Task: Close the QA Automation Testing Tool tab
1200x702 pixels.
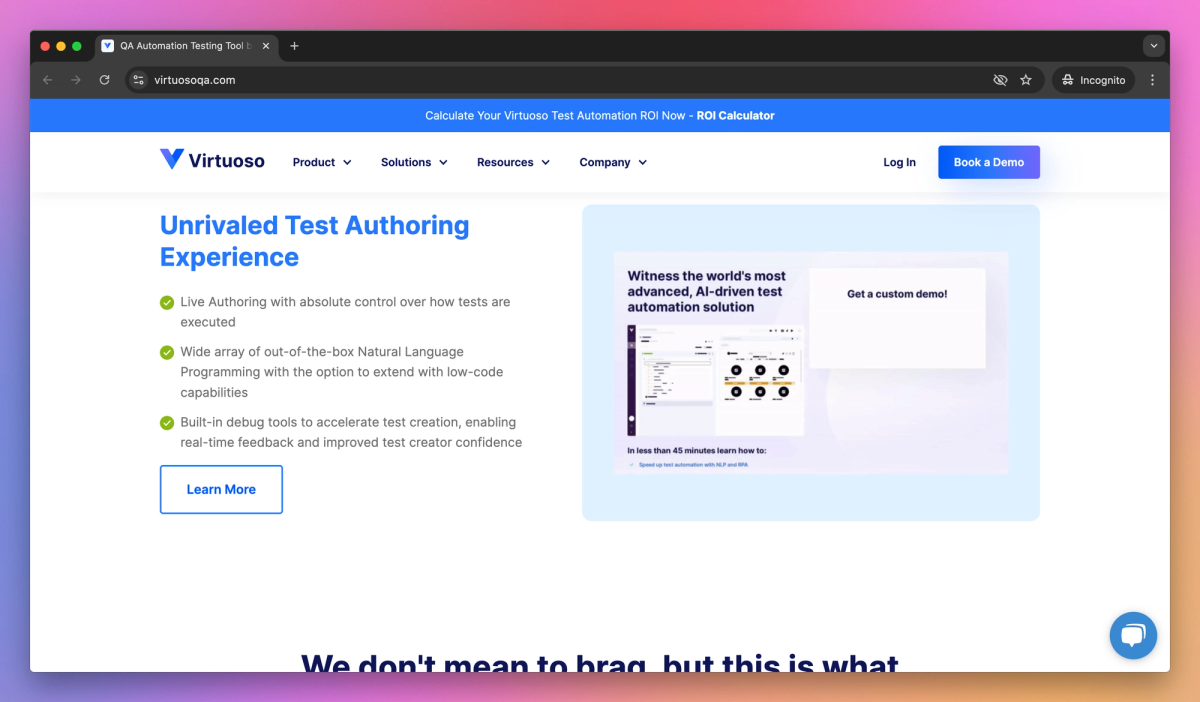Action: (265, 46)
